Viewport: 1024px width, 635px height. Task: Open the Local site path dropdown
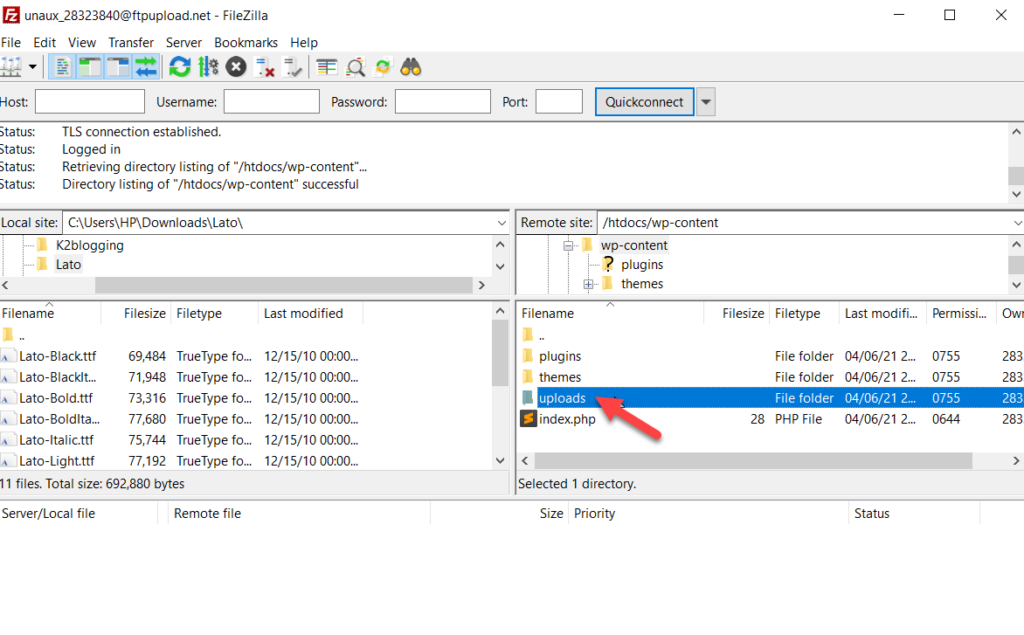coord(501,223)
